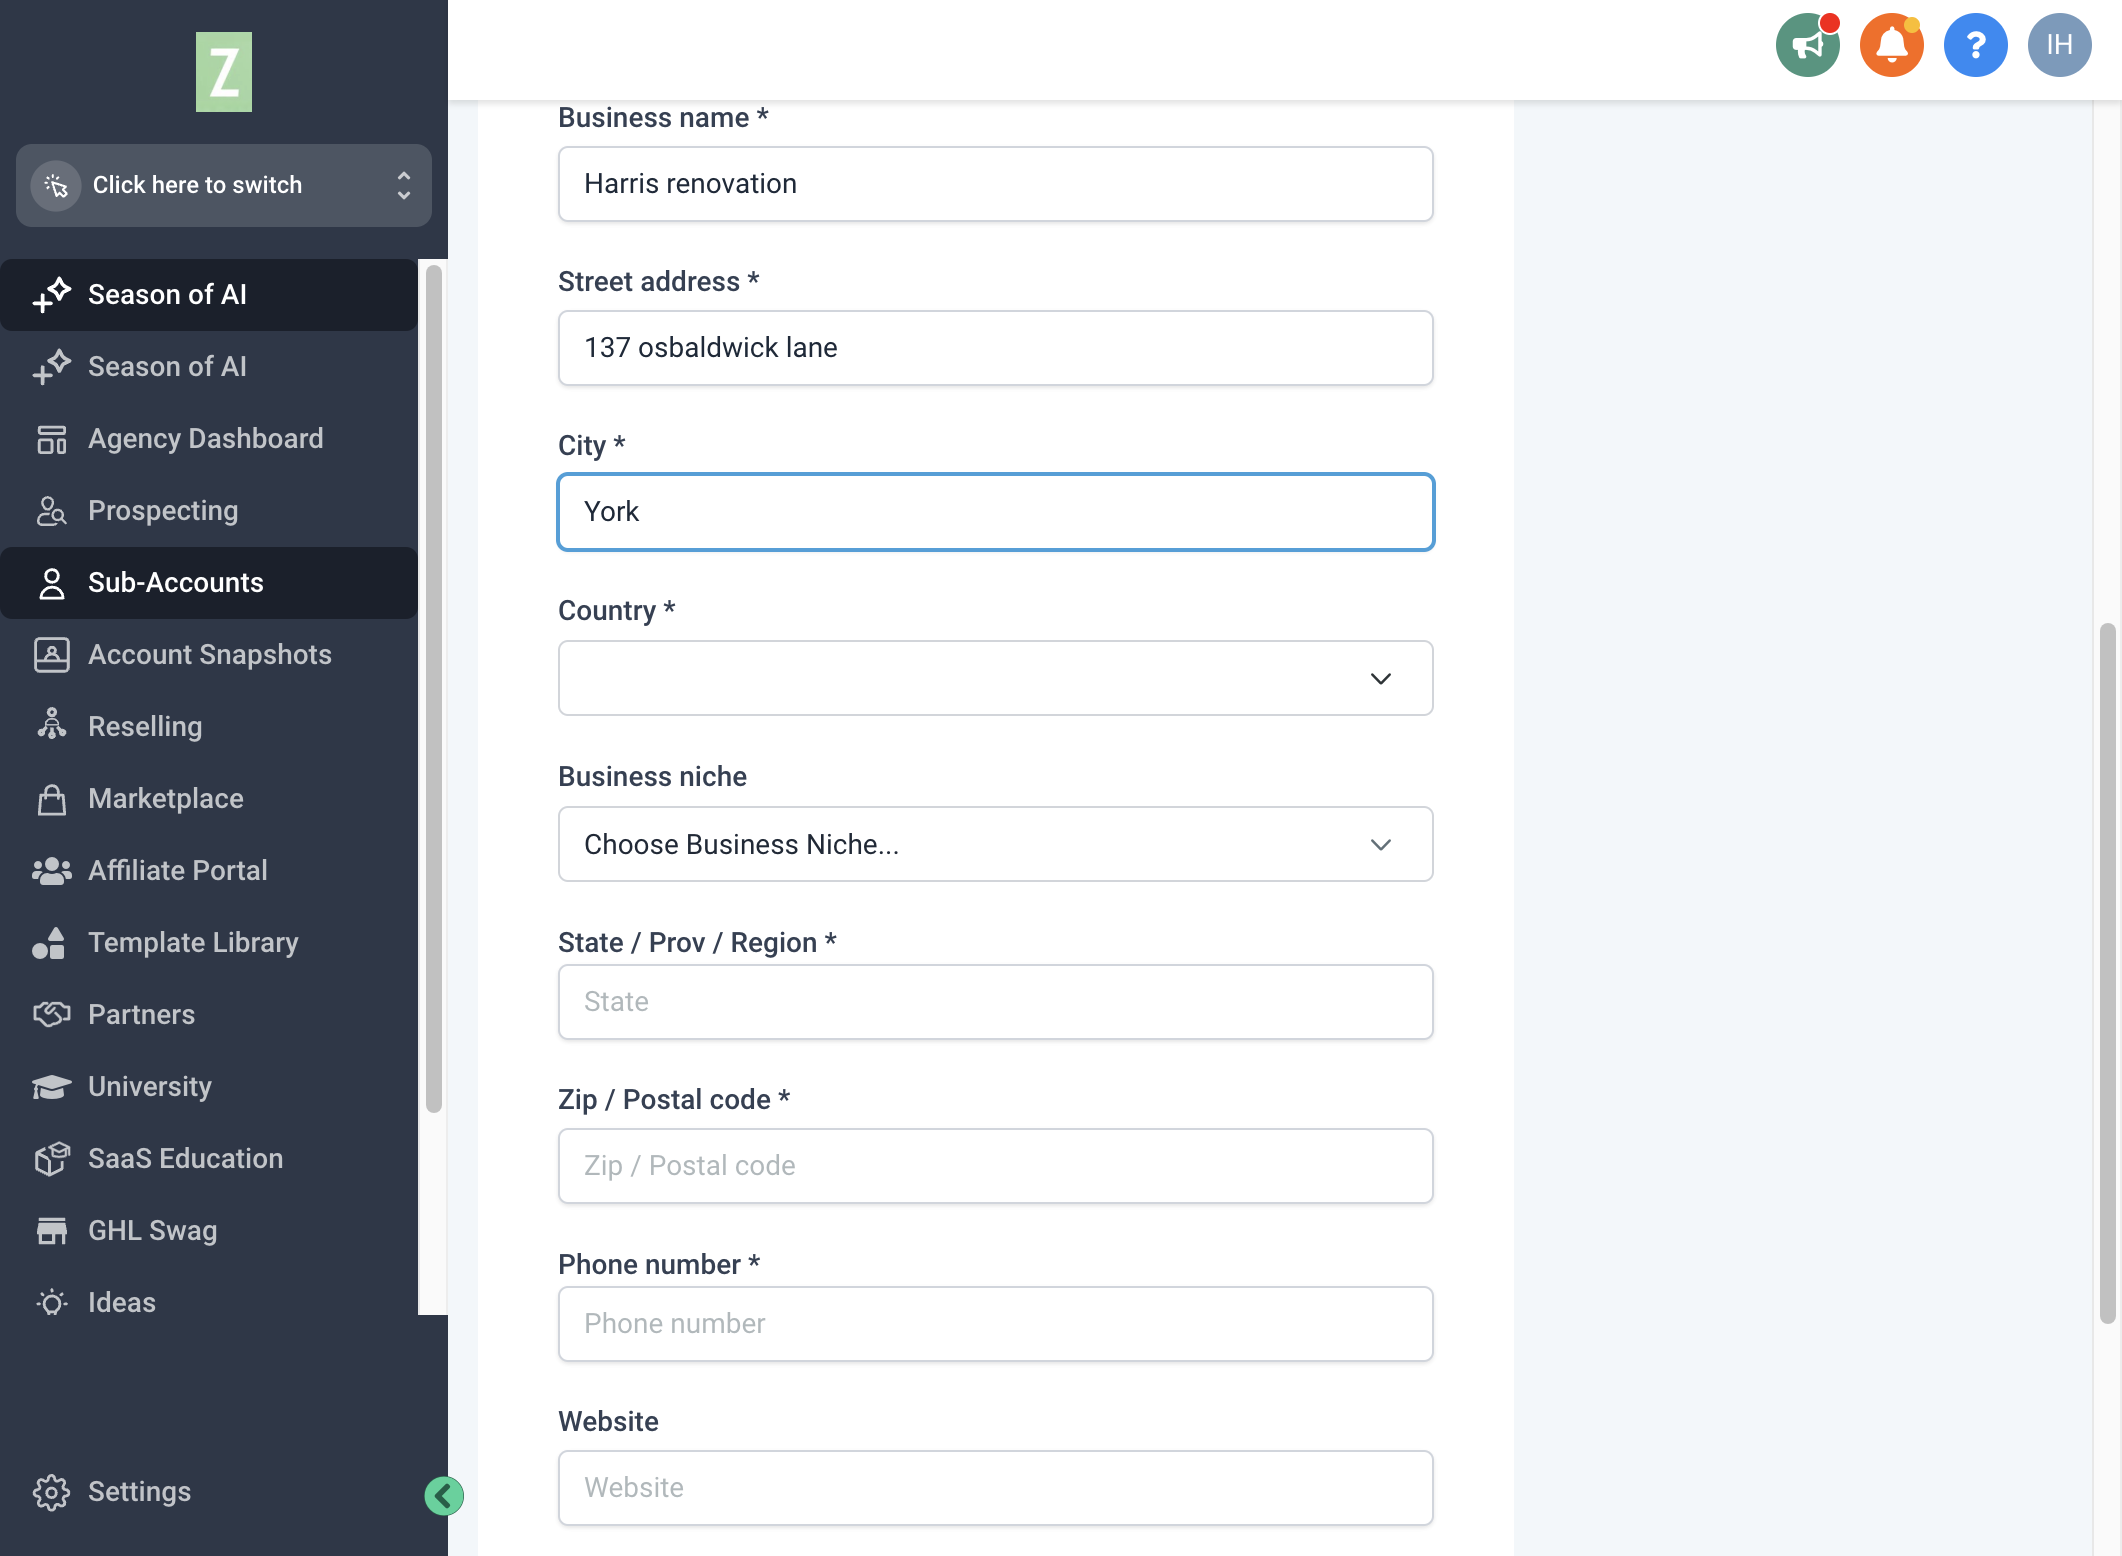Click the Account Snapshots icon

51,655
